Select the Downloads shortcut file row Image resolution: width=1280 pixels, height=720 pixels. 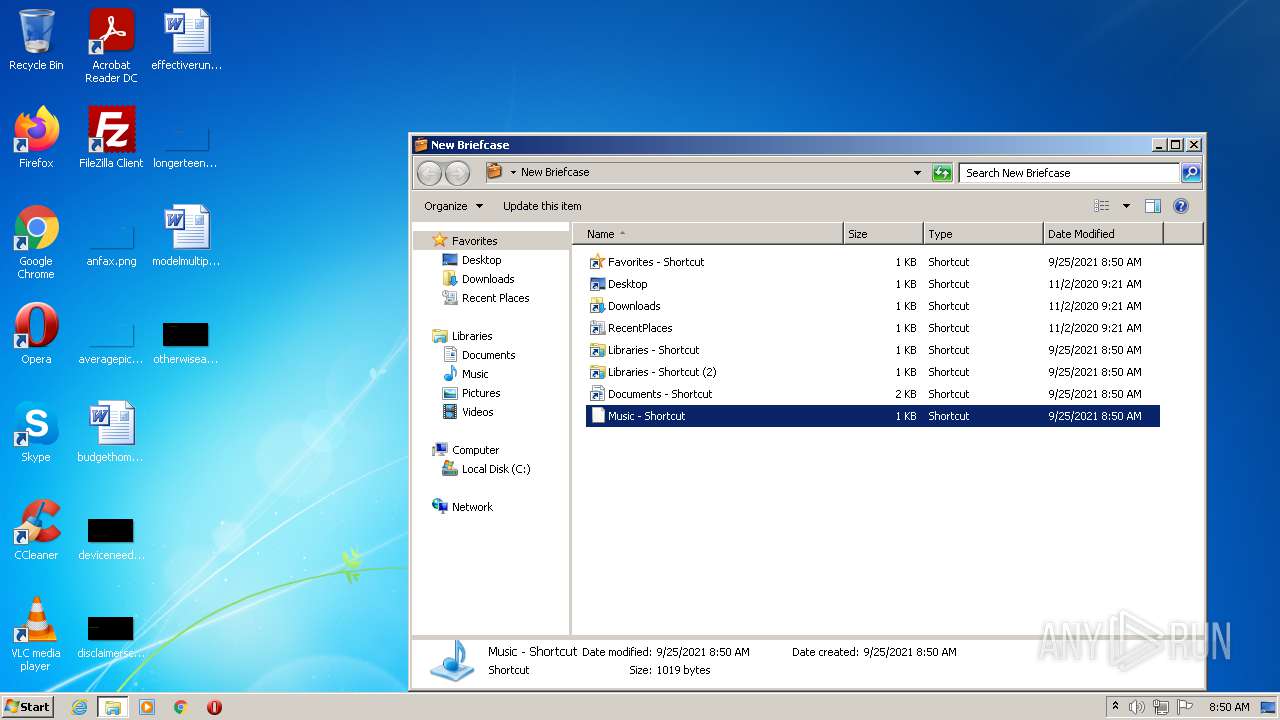click(872, 306)
